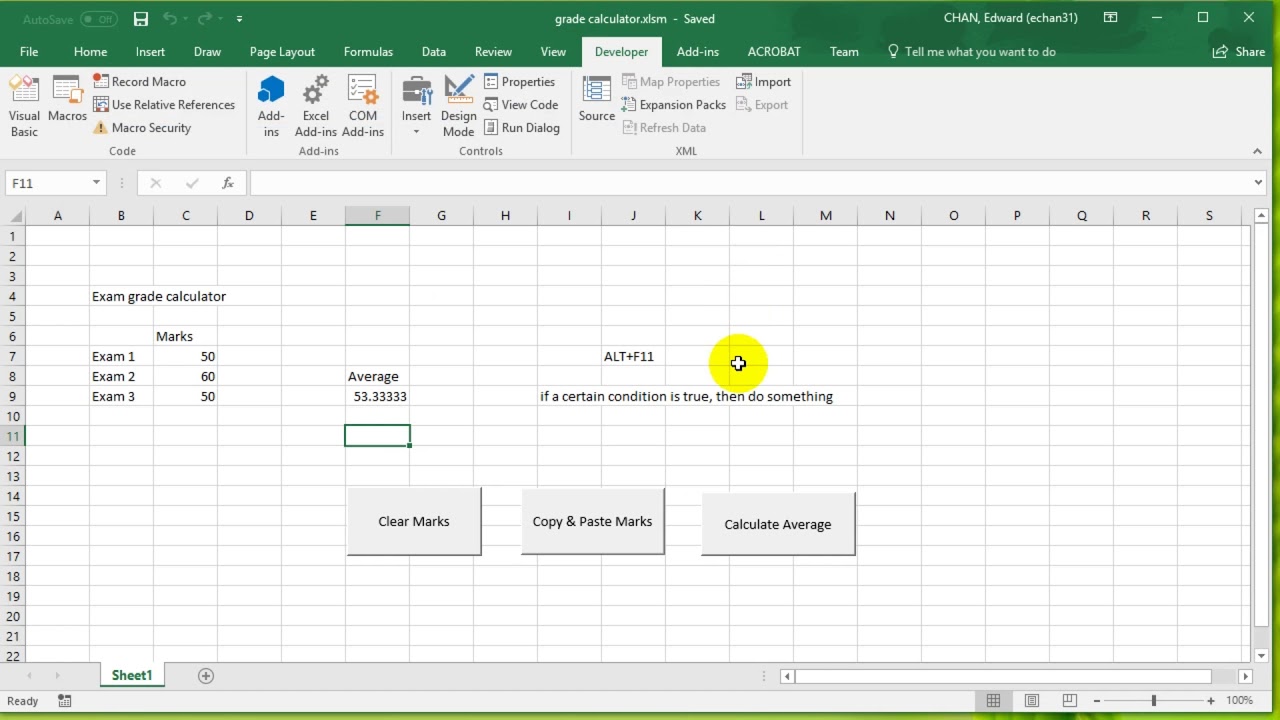Select column F header
1280x720 pixels.
(x=377, y=216)
